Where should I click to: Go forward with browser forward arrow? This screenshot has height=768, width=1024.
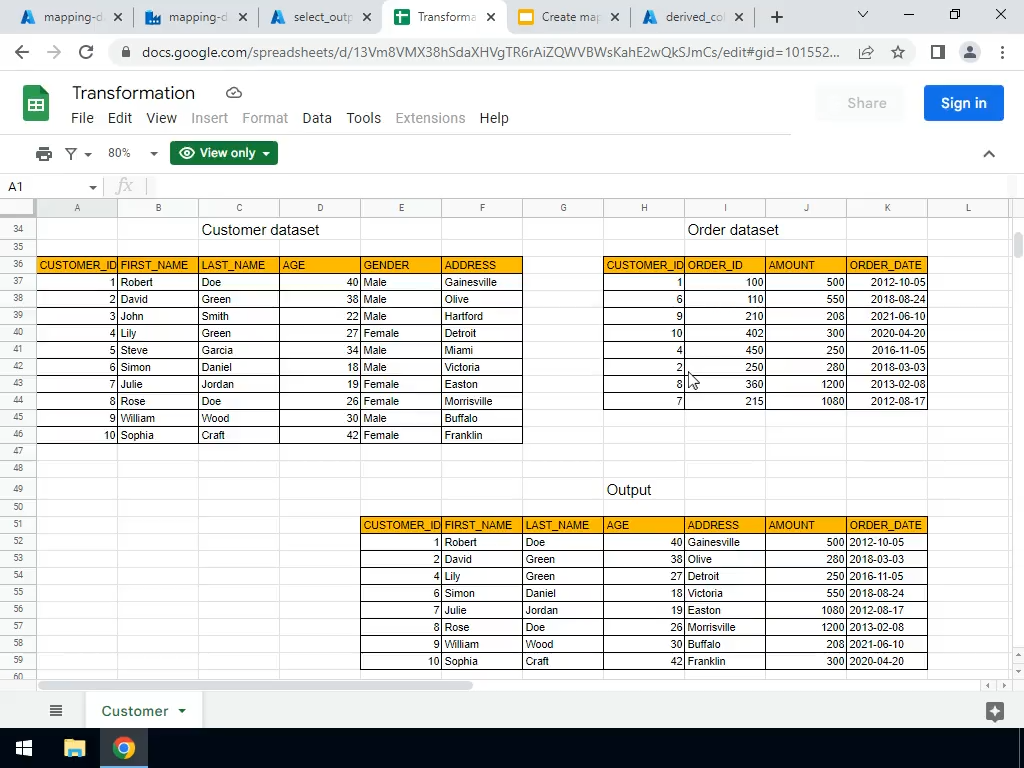tap(54, 52)
